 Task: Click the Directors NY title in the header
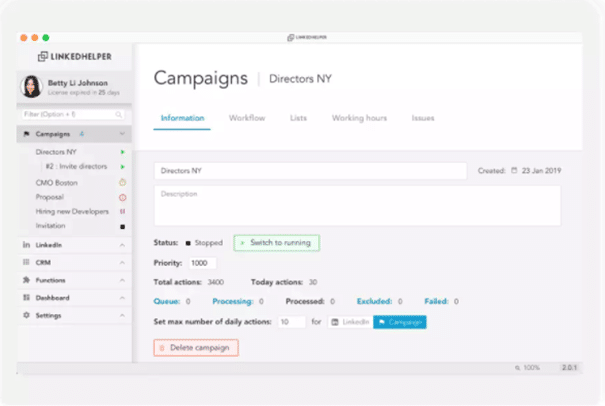[300, 79]
